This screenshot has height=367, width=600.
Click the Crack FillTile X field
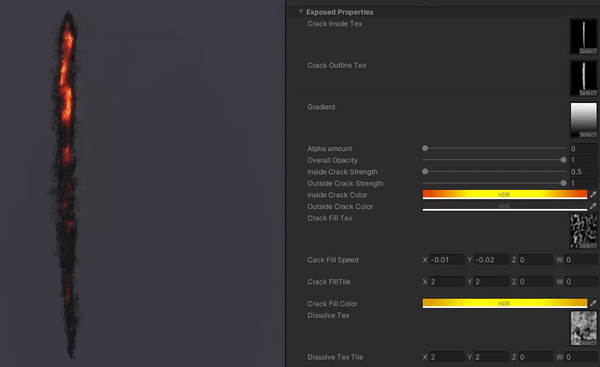pos(447,282)
